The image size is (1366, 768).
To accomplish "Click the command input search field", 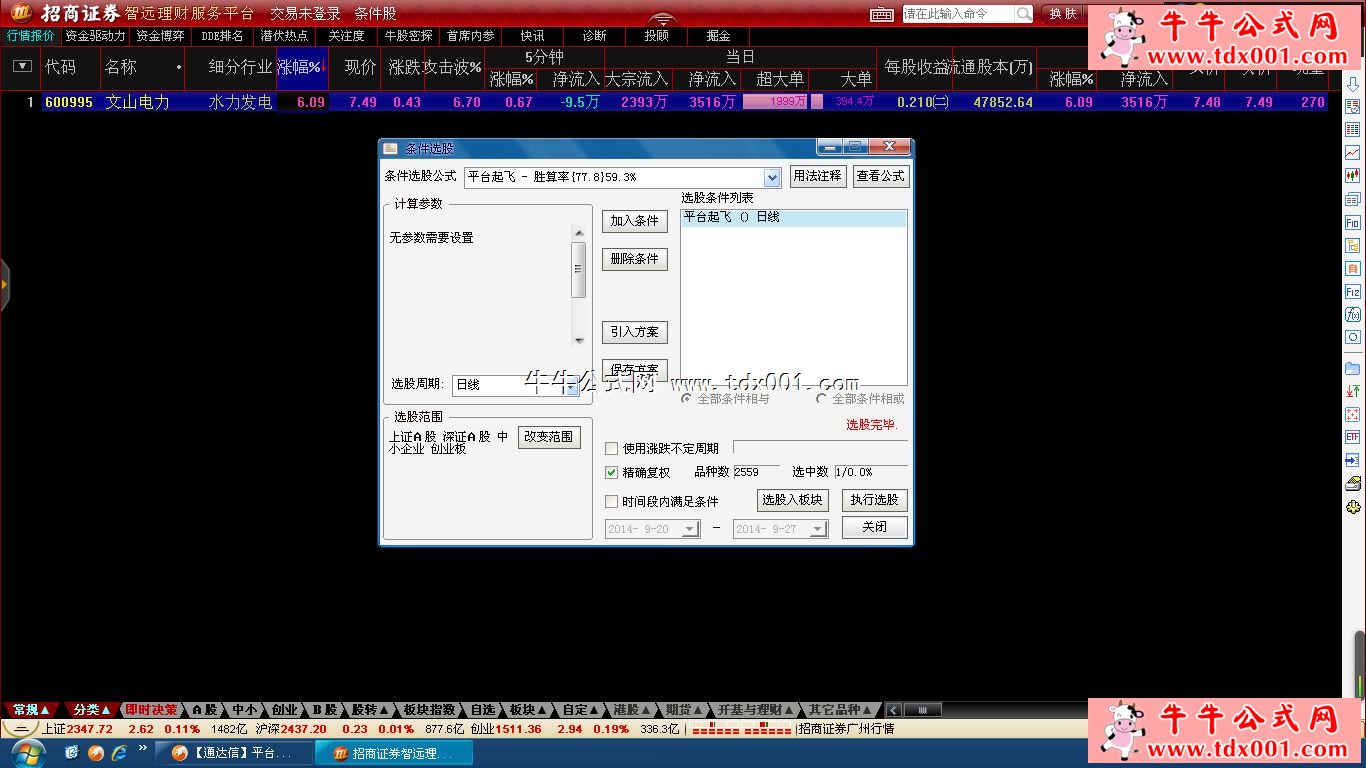I will click(x=958, y=14).
